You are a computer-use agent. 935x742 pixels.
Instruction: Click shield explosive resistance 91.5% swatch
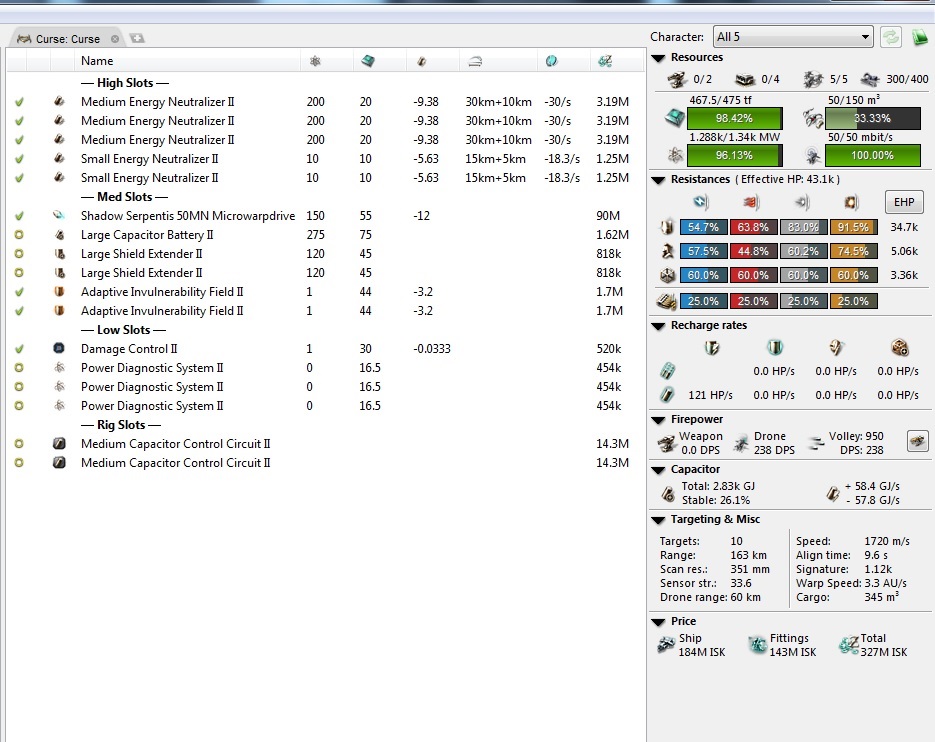pyautogui.click(x=853, y=227)
